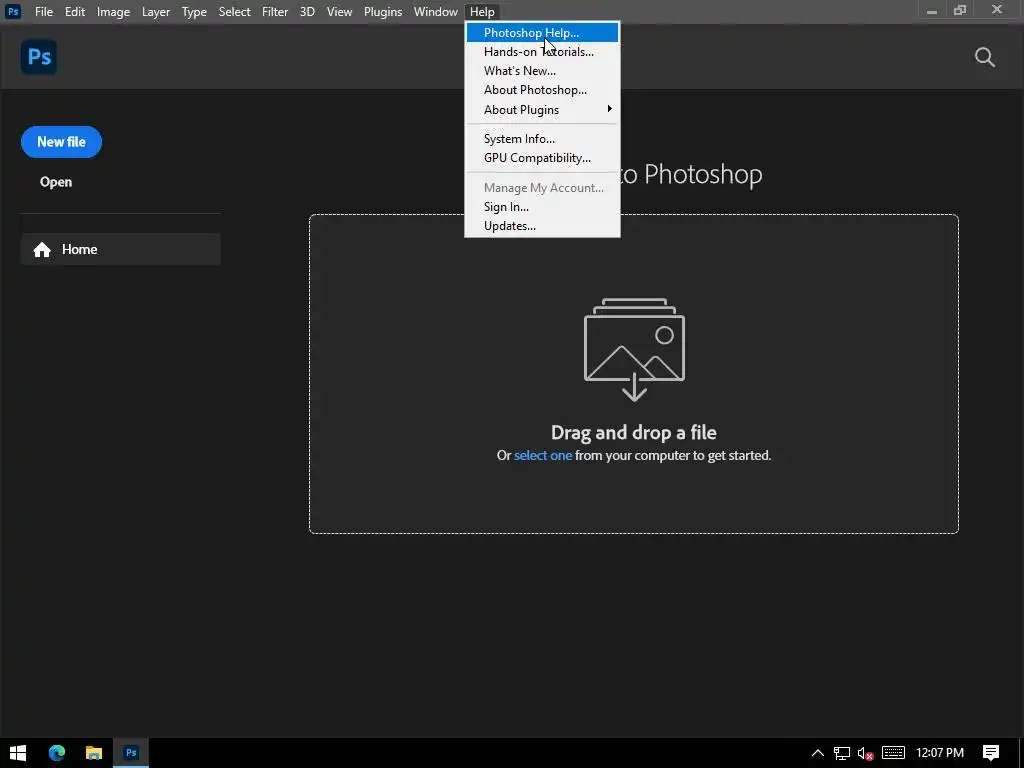Choose About Photoshop... menu item

pos(542,89)
